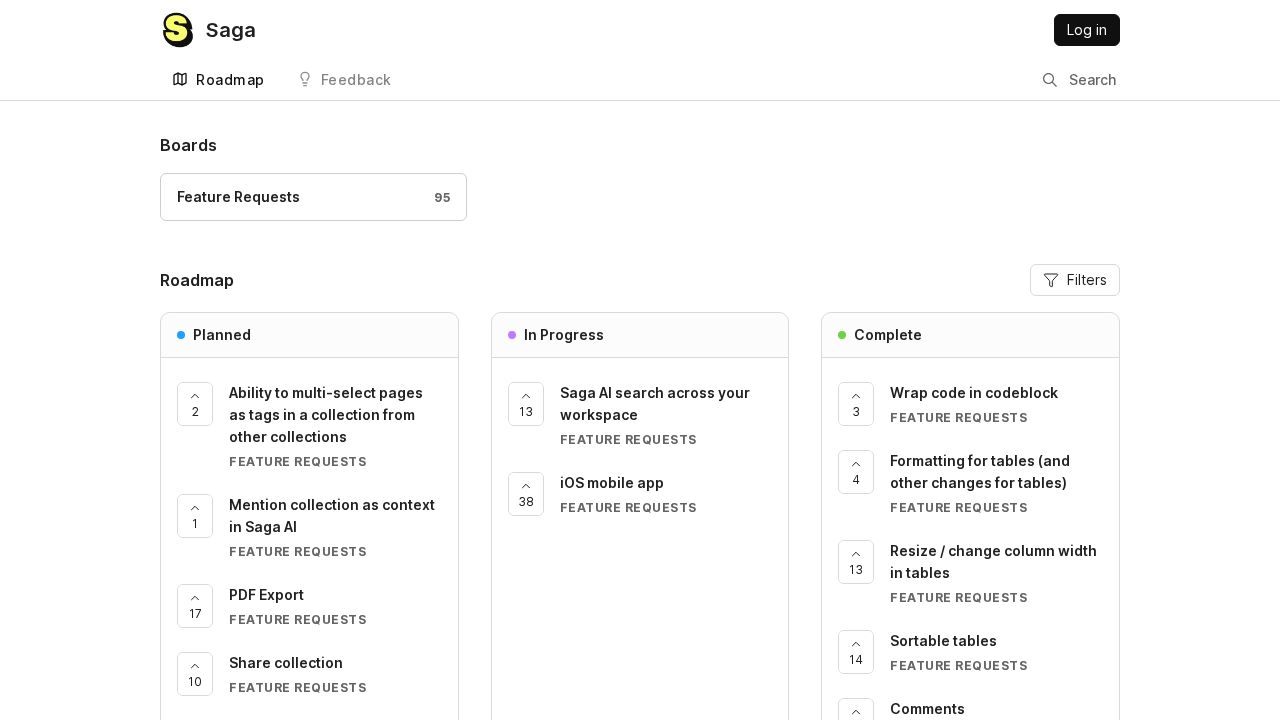Click the Complete column header
Image resolution: width=1280 pixels, height=720 pixels.
pyautogui.click(x=970, y=335)
